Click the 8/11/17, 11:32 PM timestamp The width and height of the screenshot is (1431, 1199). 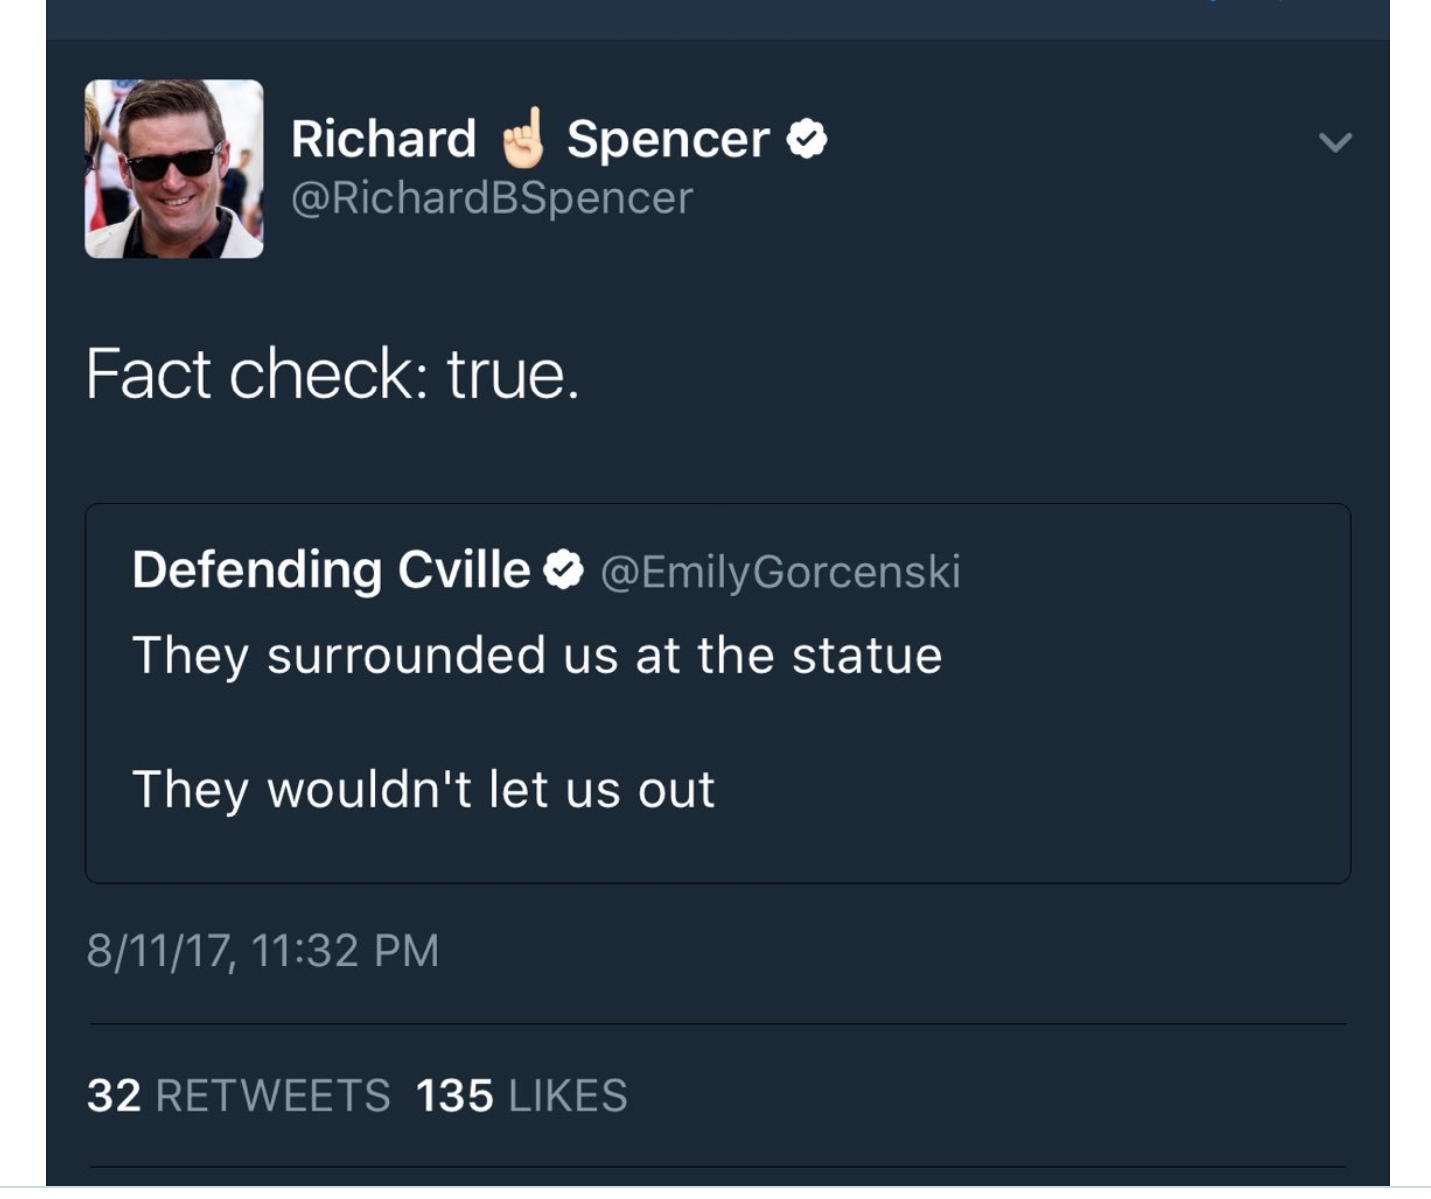coord(263,950)
